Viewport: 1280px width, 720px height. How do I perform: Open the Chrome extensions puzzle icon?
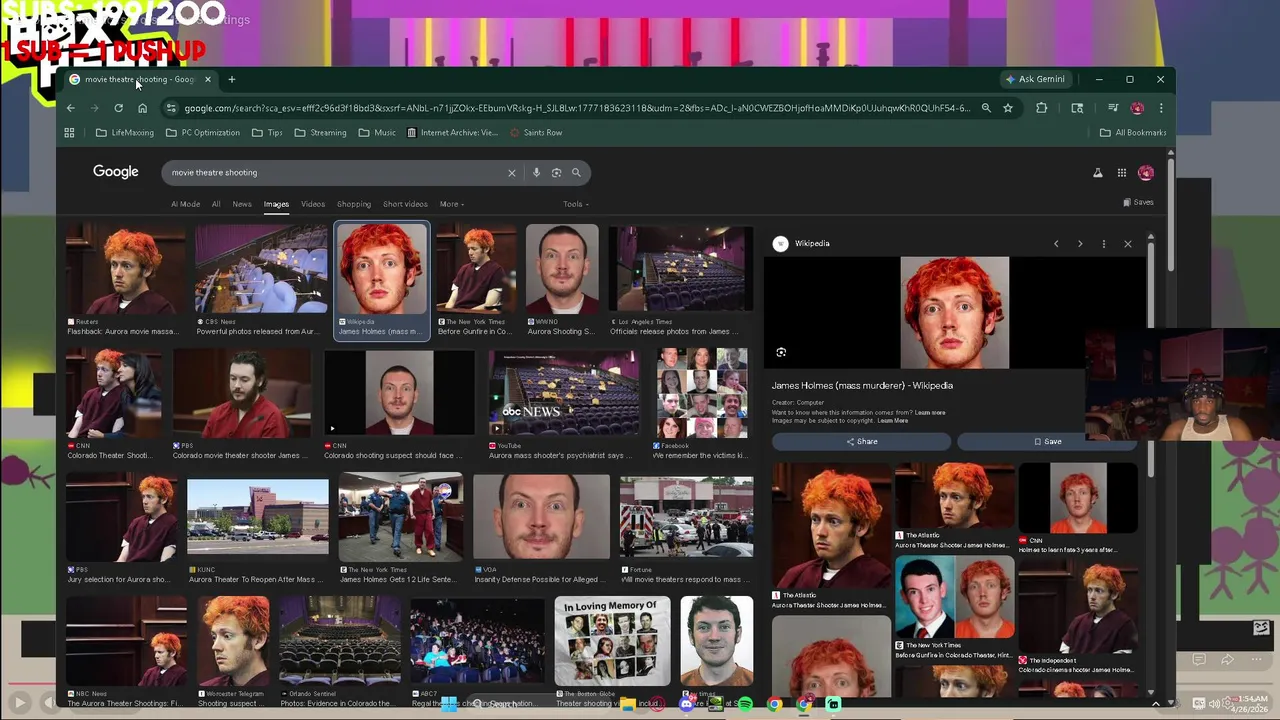pyautogui.click(x=1041, y=108)
